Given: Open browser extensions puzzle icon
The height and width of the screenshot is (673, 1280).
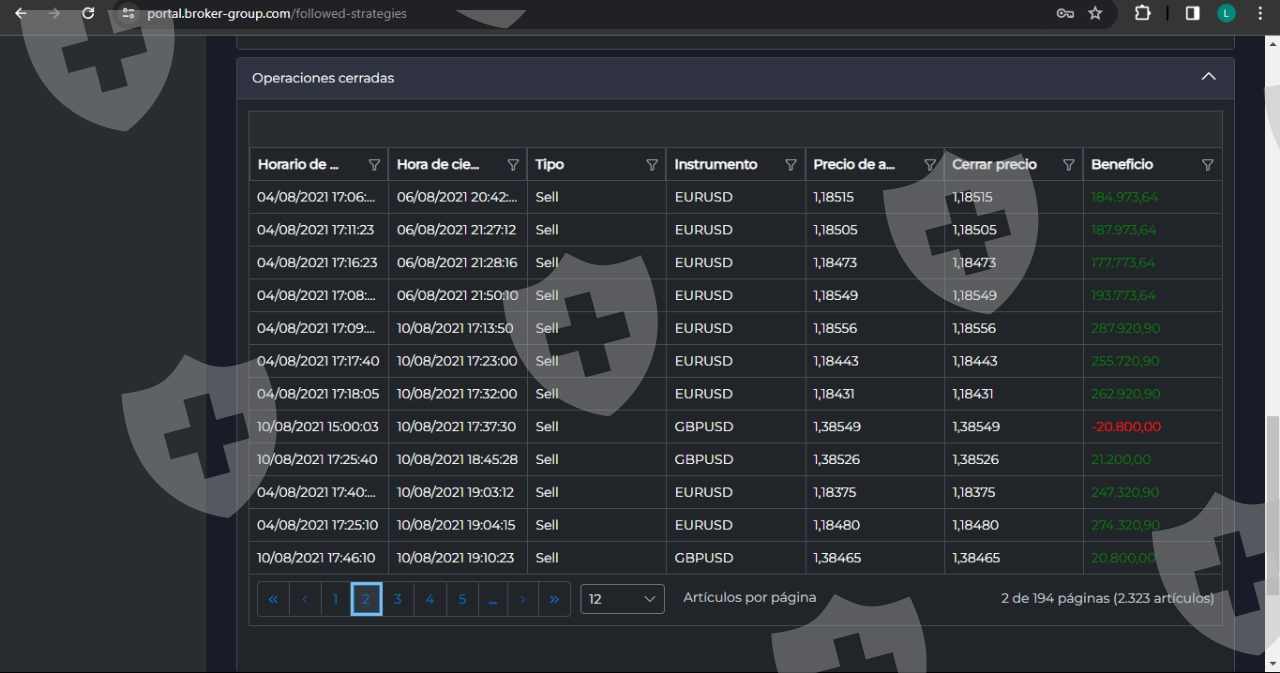Looking at the screenshot, I should 1142,14.
